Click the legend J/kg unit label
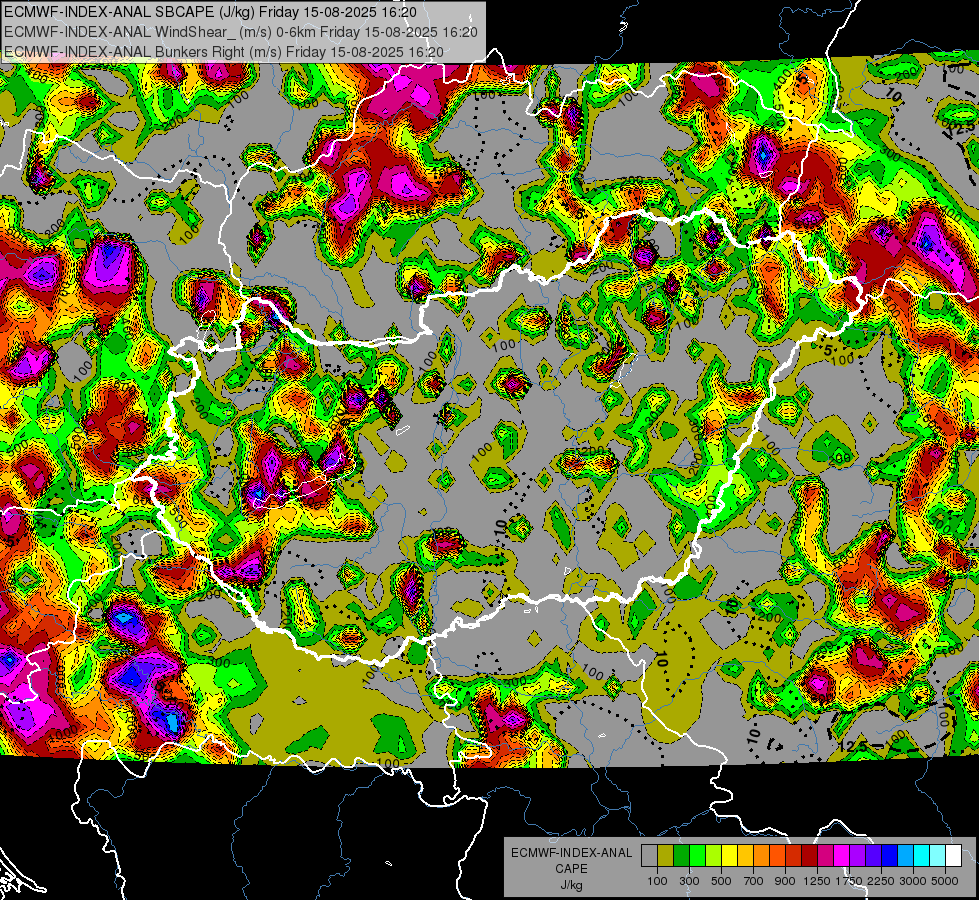 coord(571,885)
